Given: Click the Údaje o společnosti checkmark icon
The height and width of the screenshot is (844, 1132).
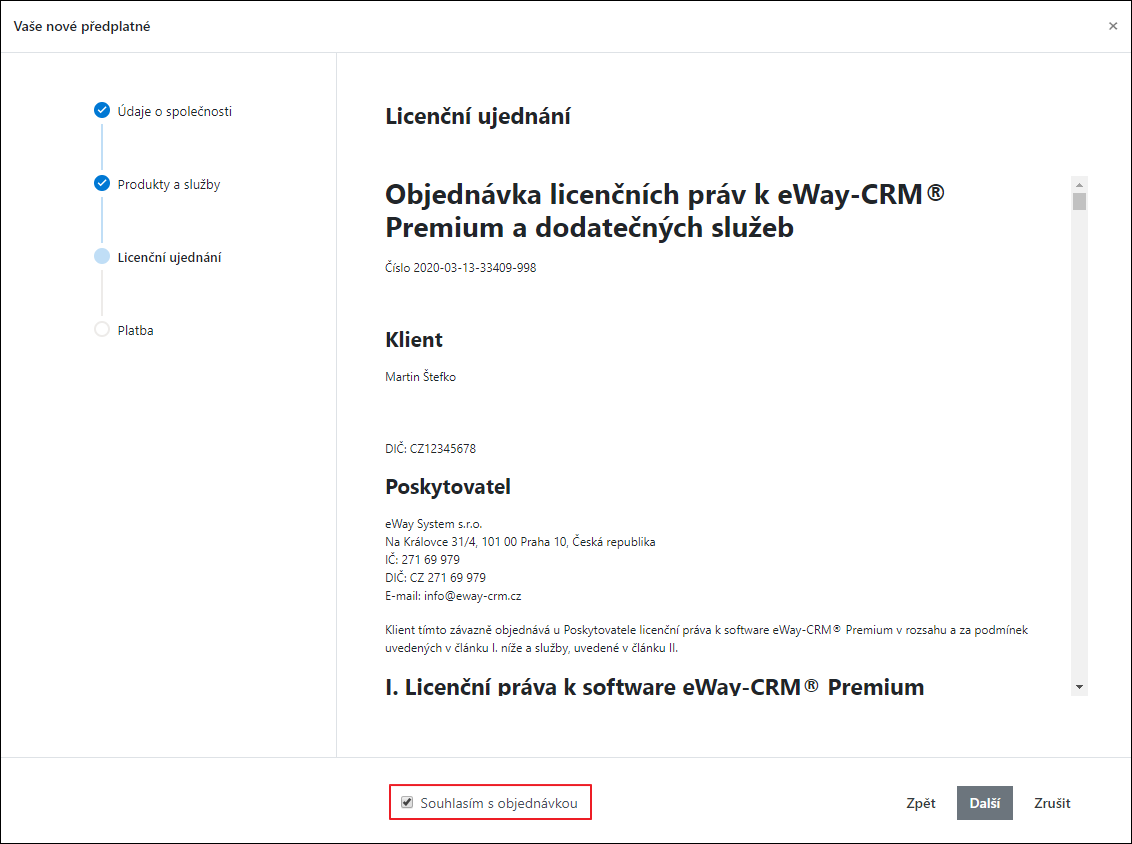Looking at the screenshot, I should (102, 110).
